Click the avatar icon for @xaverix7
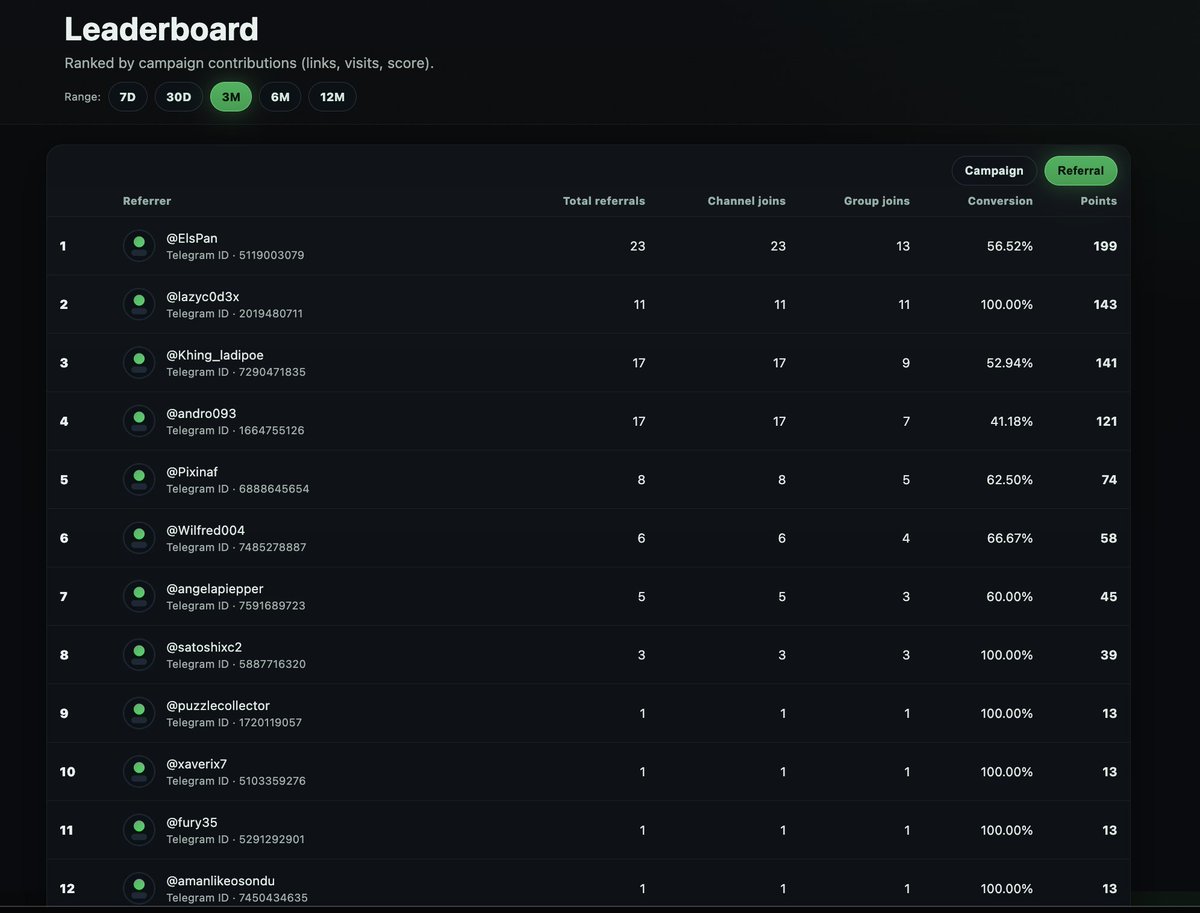The image size is (1200, 913). point(139,772)
